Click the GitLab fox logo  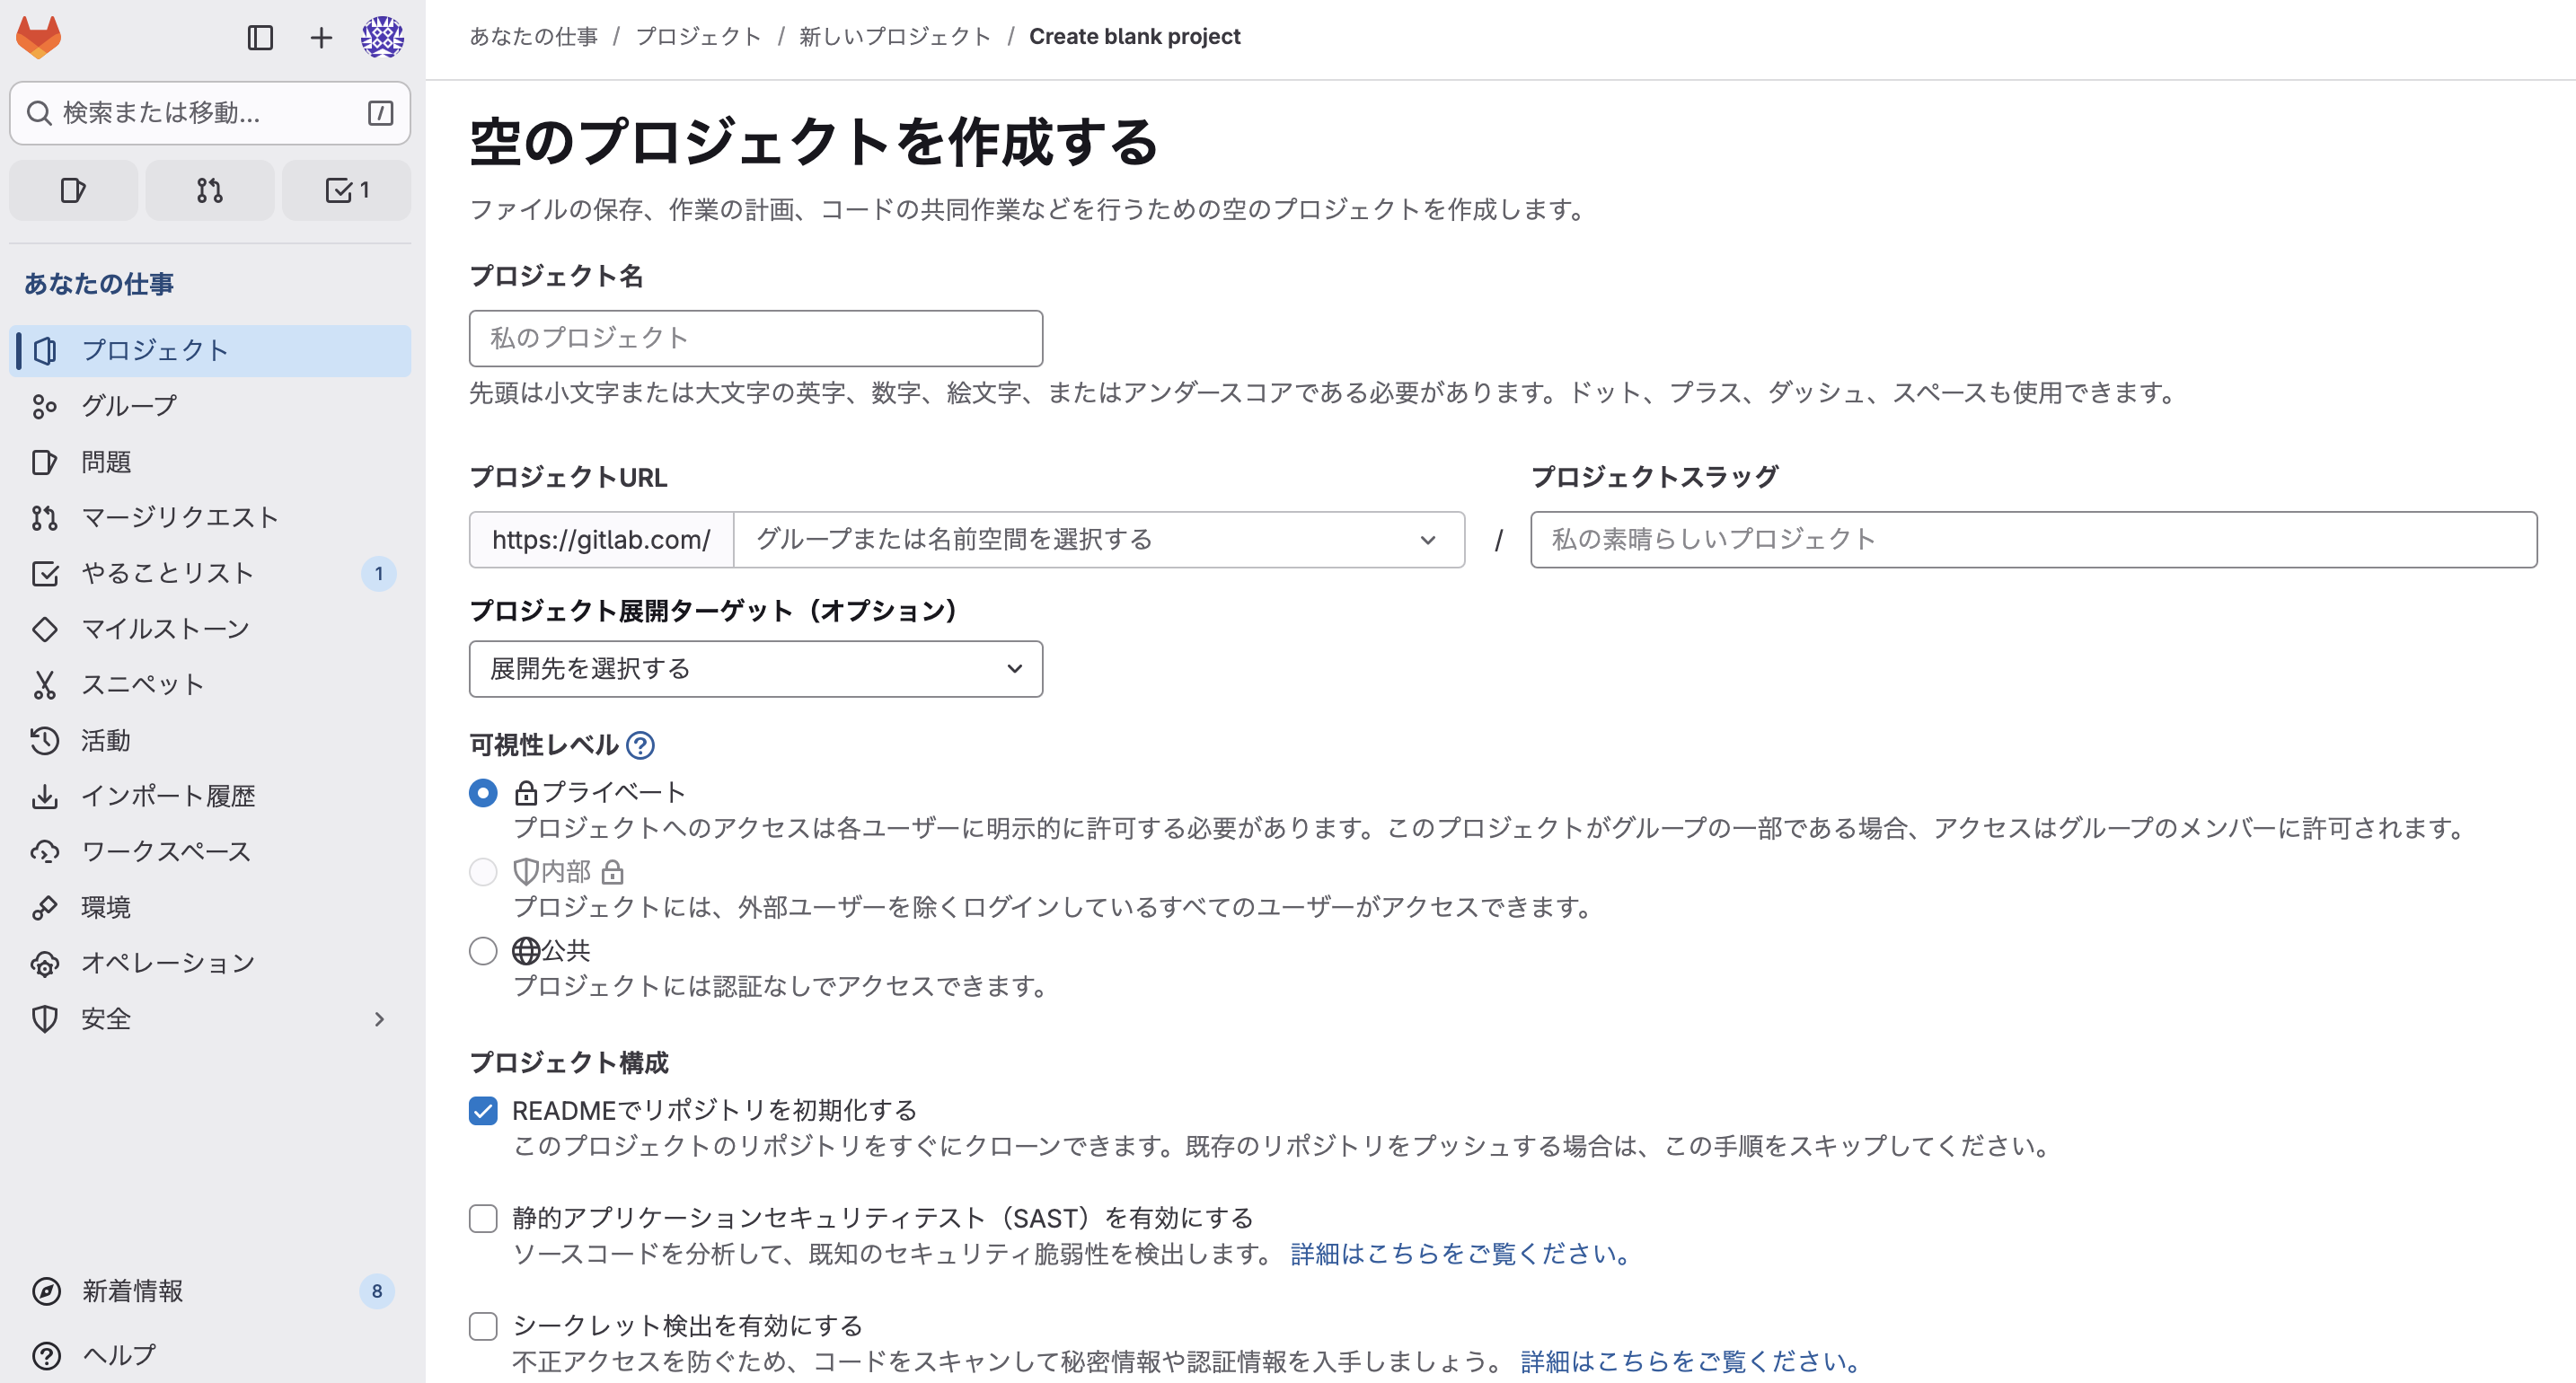pos(39,38)
